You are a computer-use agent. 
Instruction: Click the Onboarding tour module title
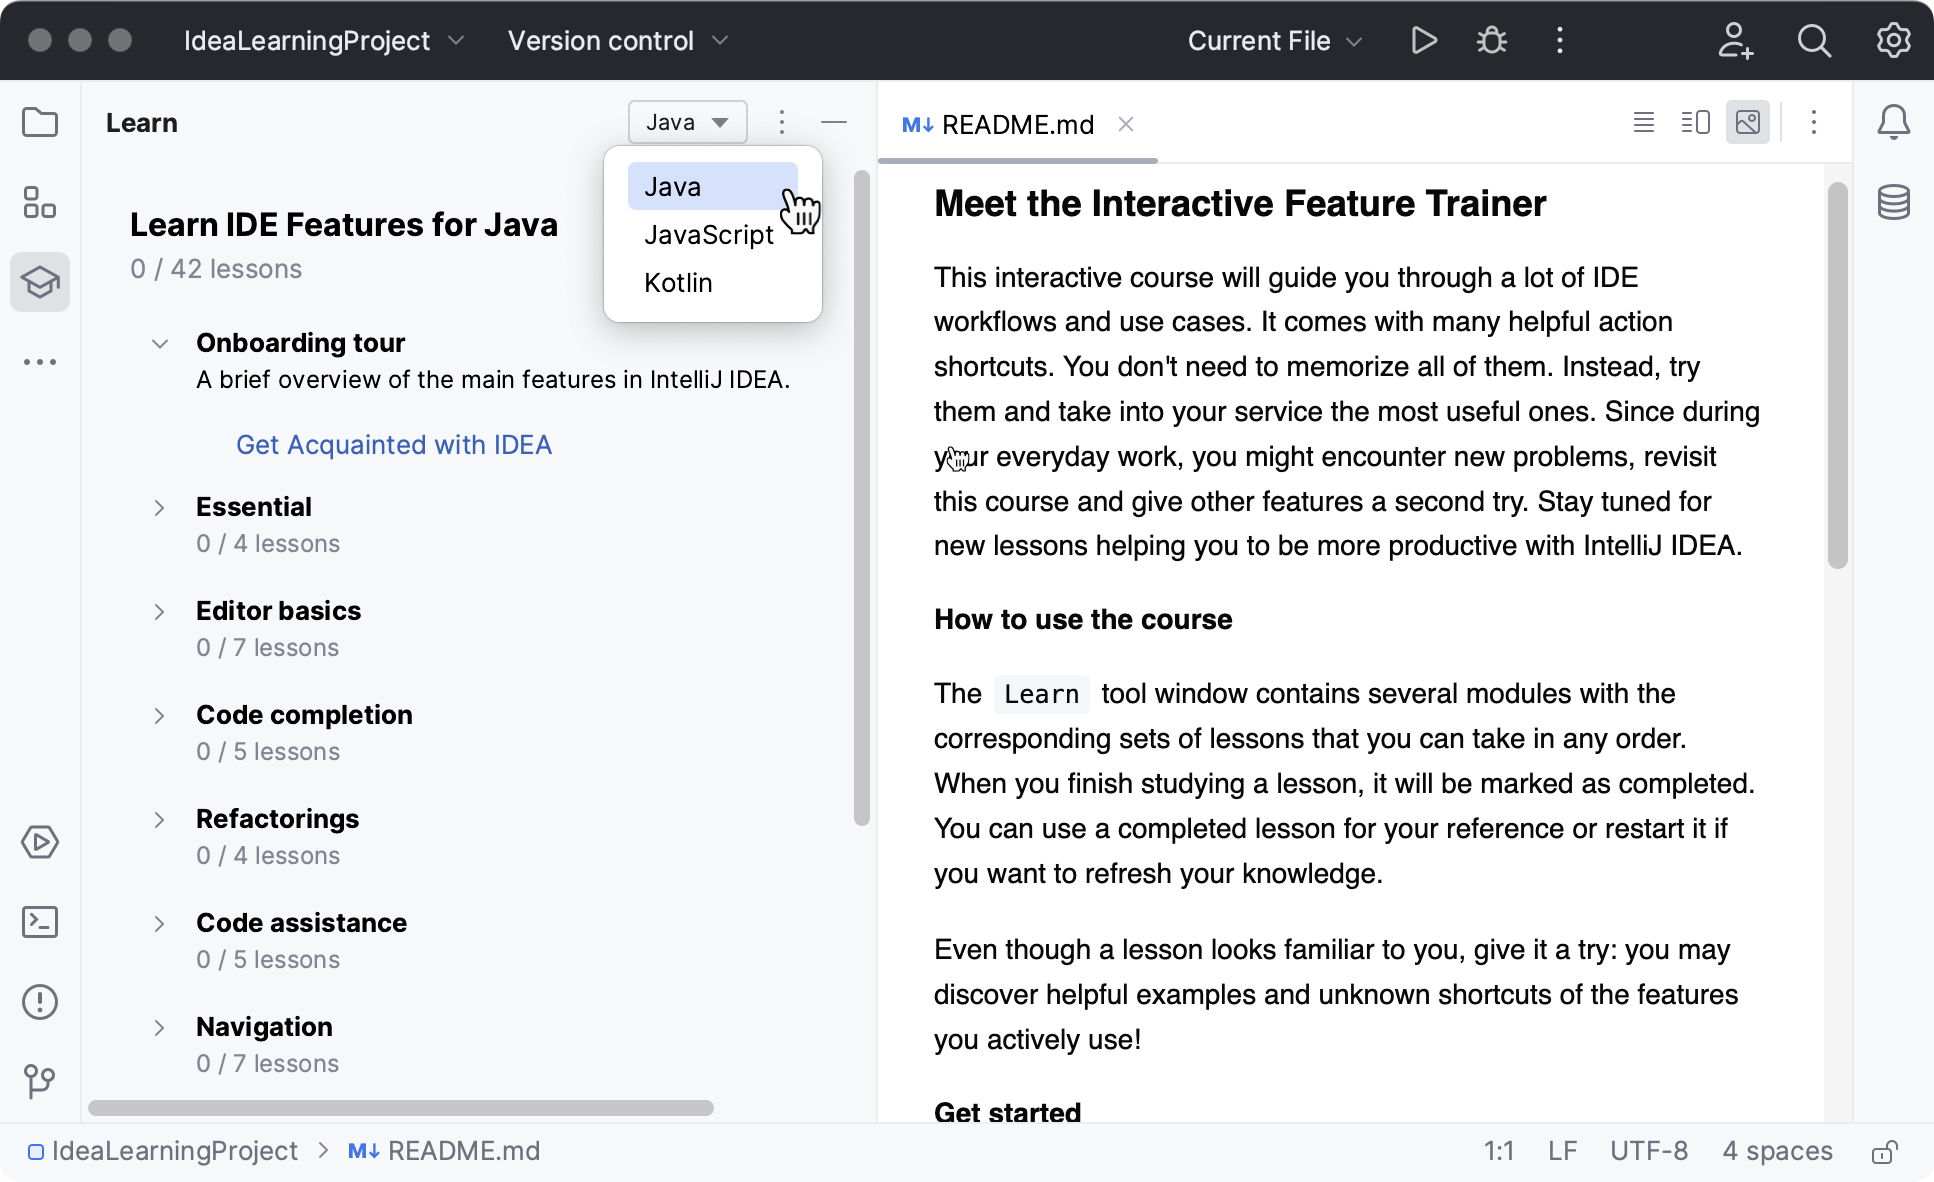[x=300, y=343]
